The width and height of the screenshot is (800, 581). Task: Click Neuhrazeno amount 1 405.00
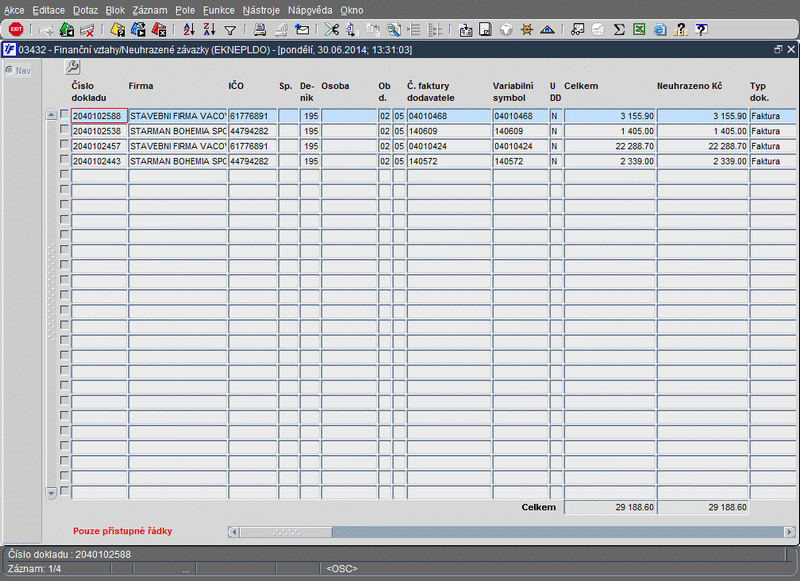(702, 131)
